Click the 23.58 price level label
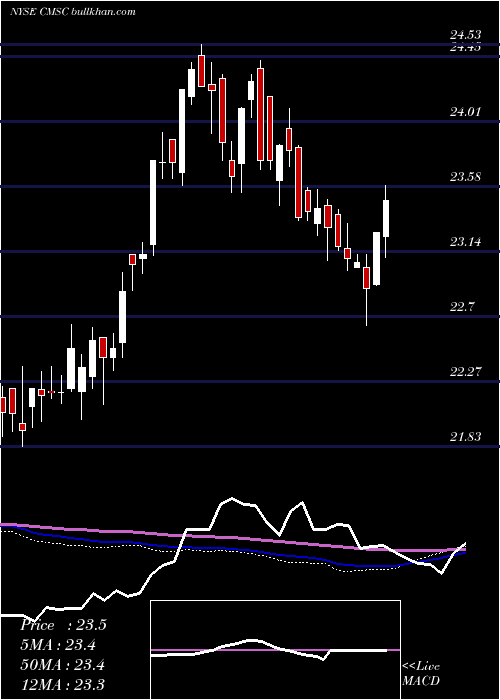This screenshot has height=700, width=500. click(x=465, y=176)
